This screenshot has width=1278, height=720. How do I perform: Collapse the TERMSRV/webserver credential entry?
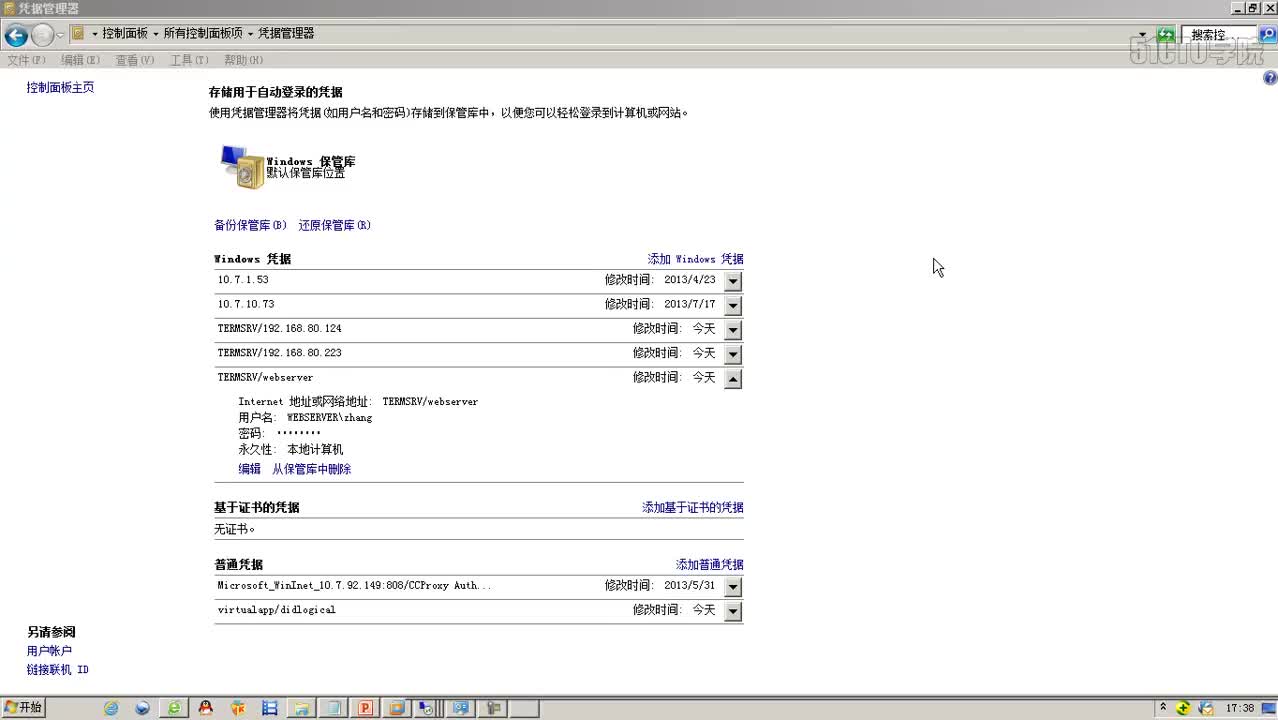(733, 379)
